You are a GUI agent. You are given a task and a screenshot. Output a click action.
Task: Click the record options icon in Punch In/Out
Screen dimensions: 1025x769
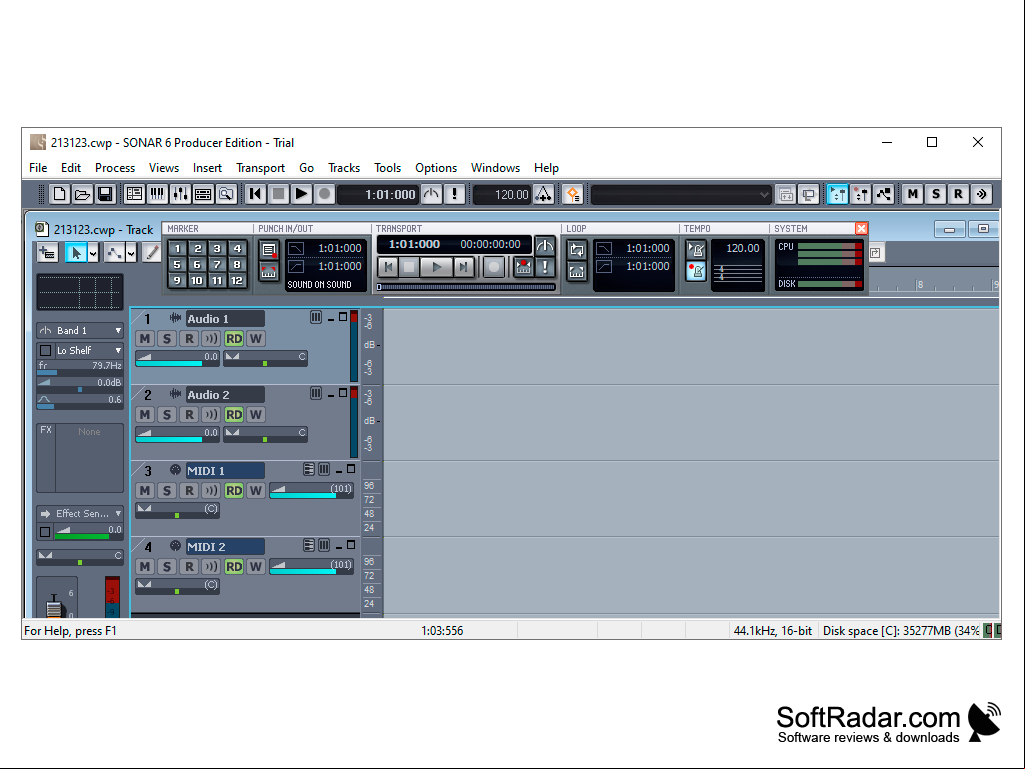point(269,250)
